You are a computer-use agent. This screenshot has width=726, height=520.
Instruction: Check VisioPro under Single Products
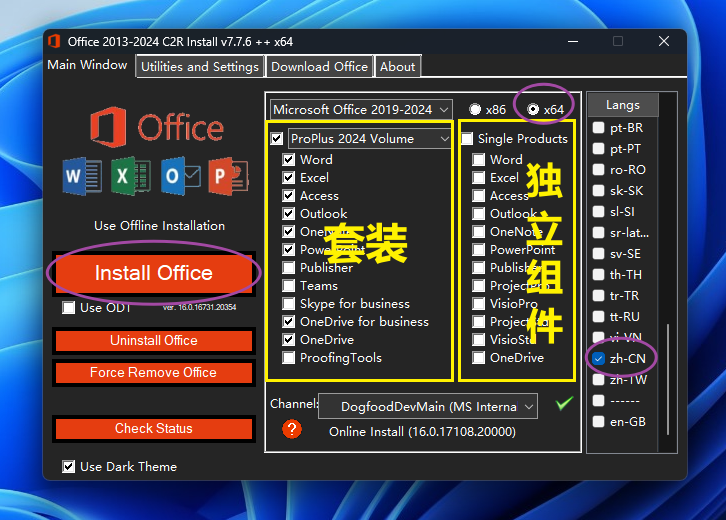(x=478, y=304)
